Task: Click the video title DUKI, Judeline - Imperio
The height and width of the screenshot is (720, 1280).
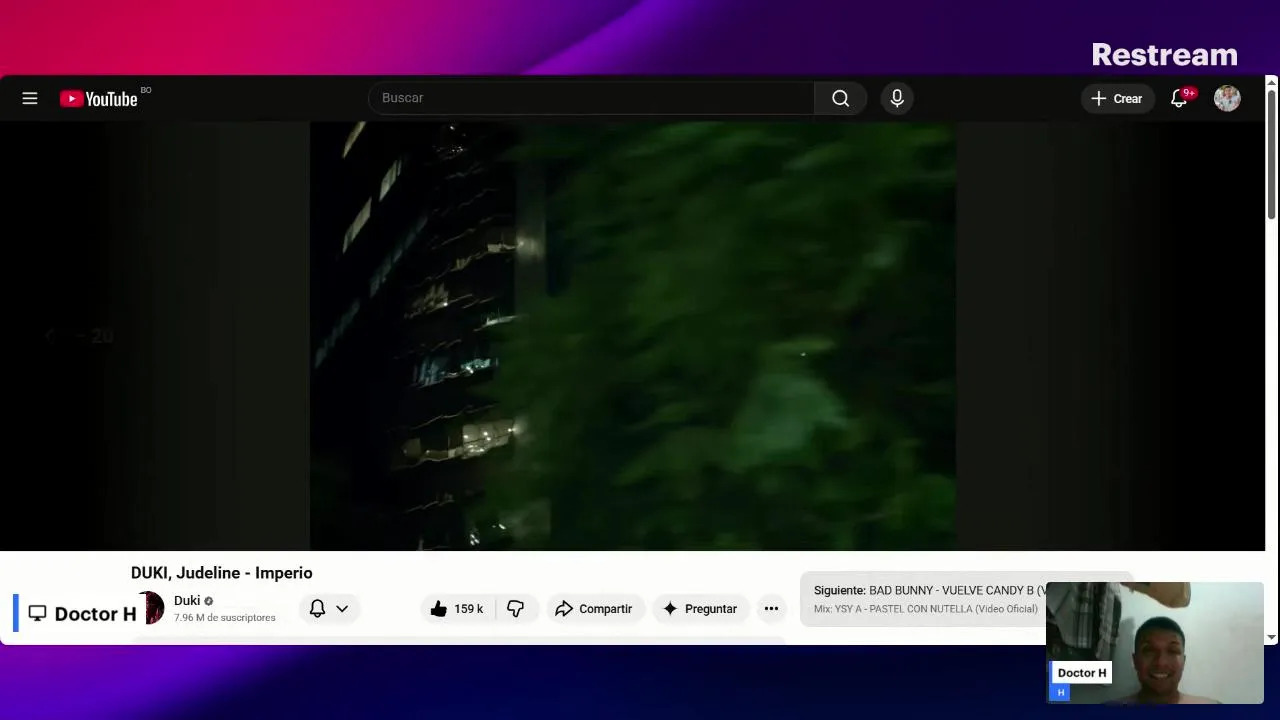Action: point(222,573)
